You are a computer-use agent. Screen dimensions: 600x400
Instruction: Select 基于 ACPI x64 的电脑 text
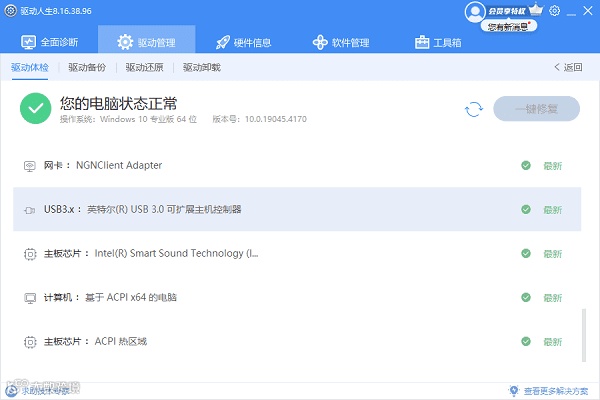[131, 297]
